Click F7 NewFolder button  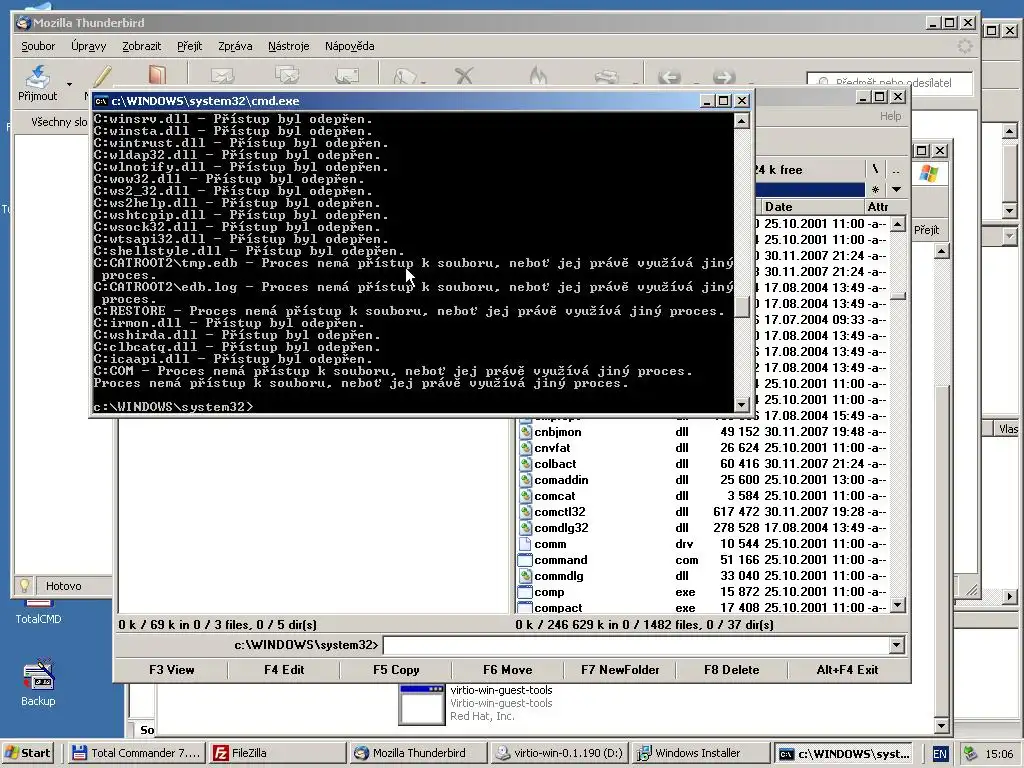pos(620,669)
